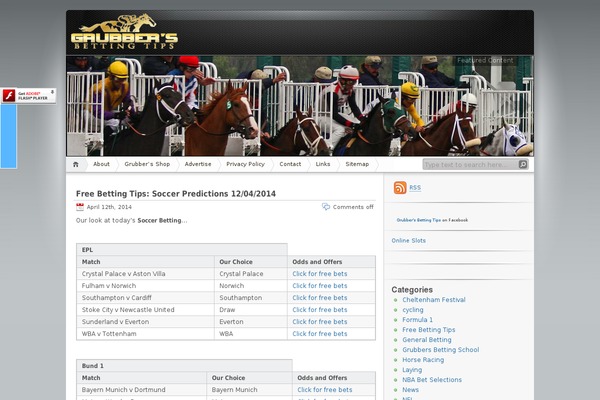Open the General Betting category
The width and height of the screenshot is (600, 400).
tap(427, 340)
